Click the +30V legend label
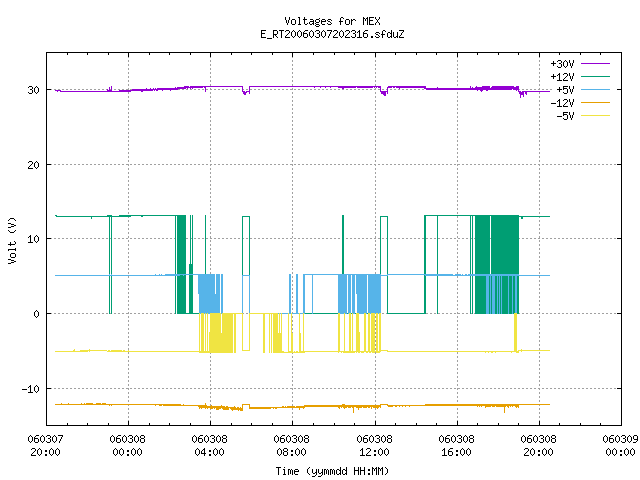Viewport: 640px width, 480px height. (562, 64)
